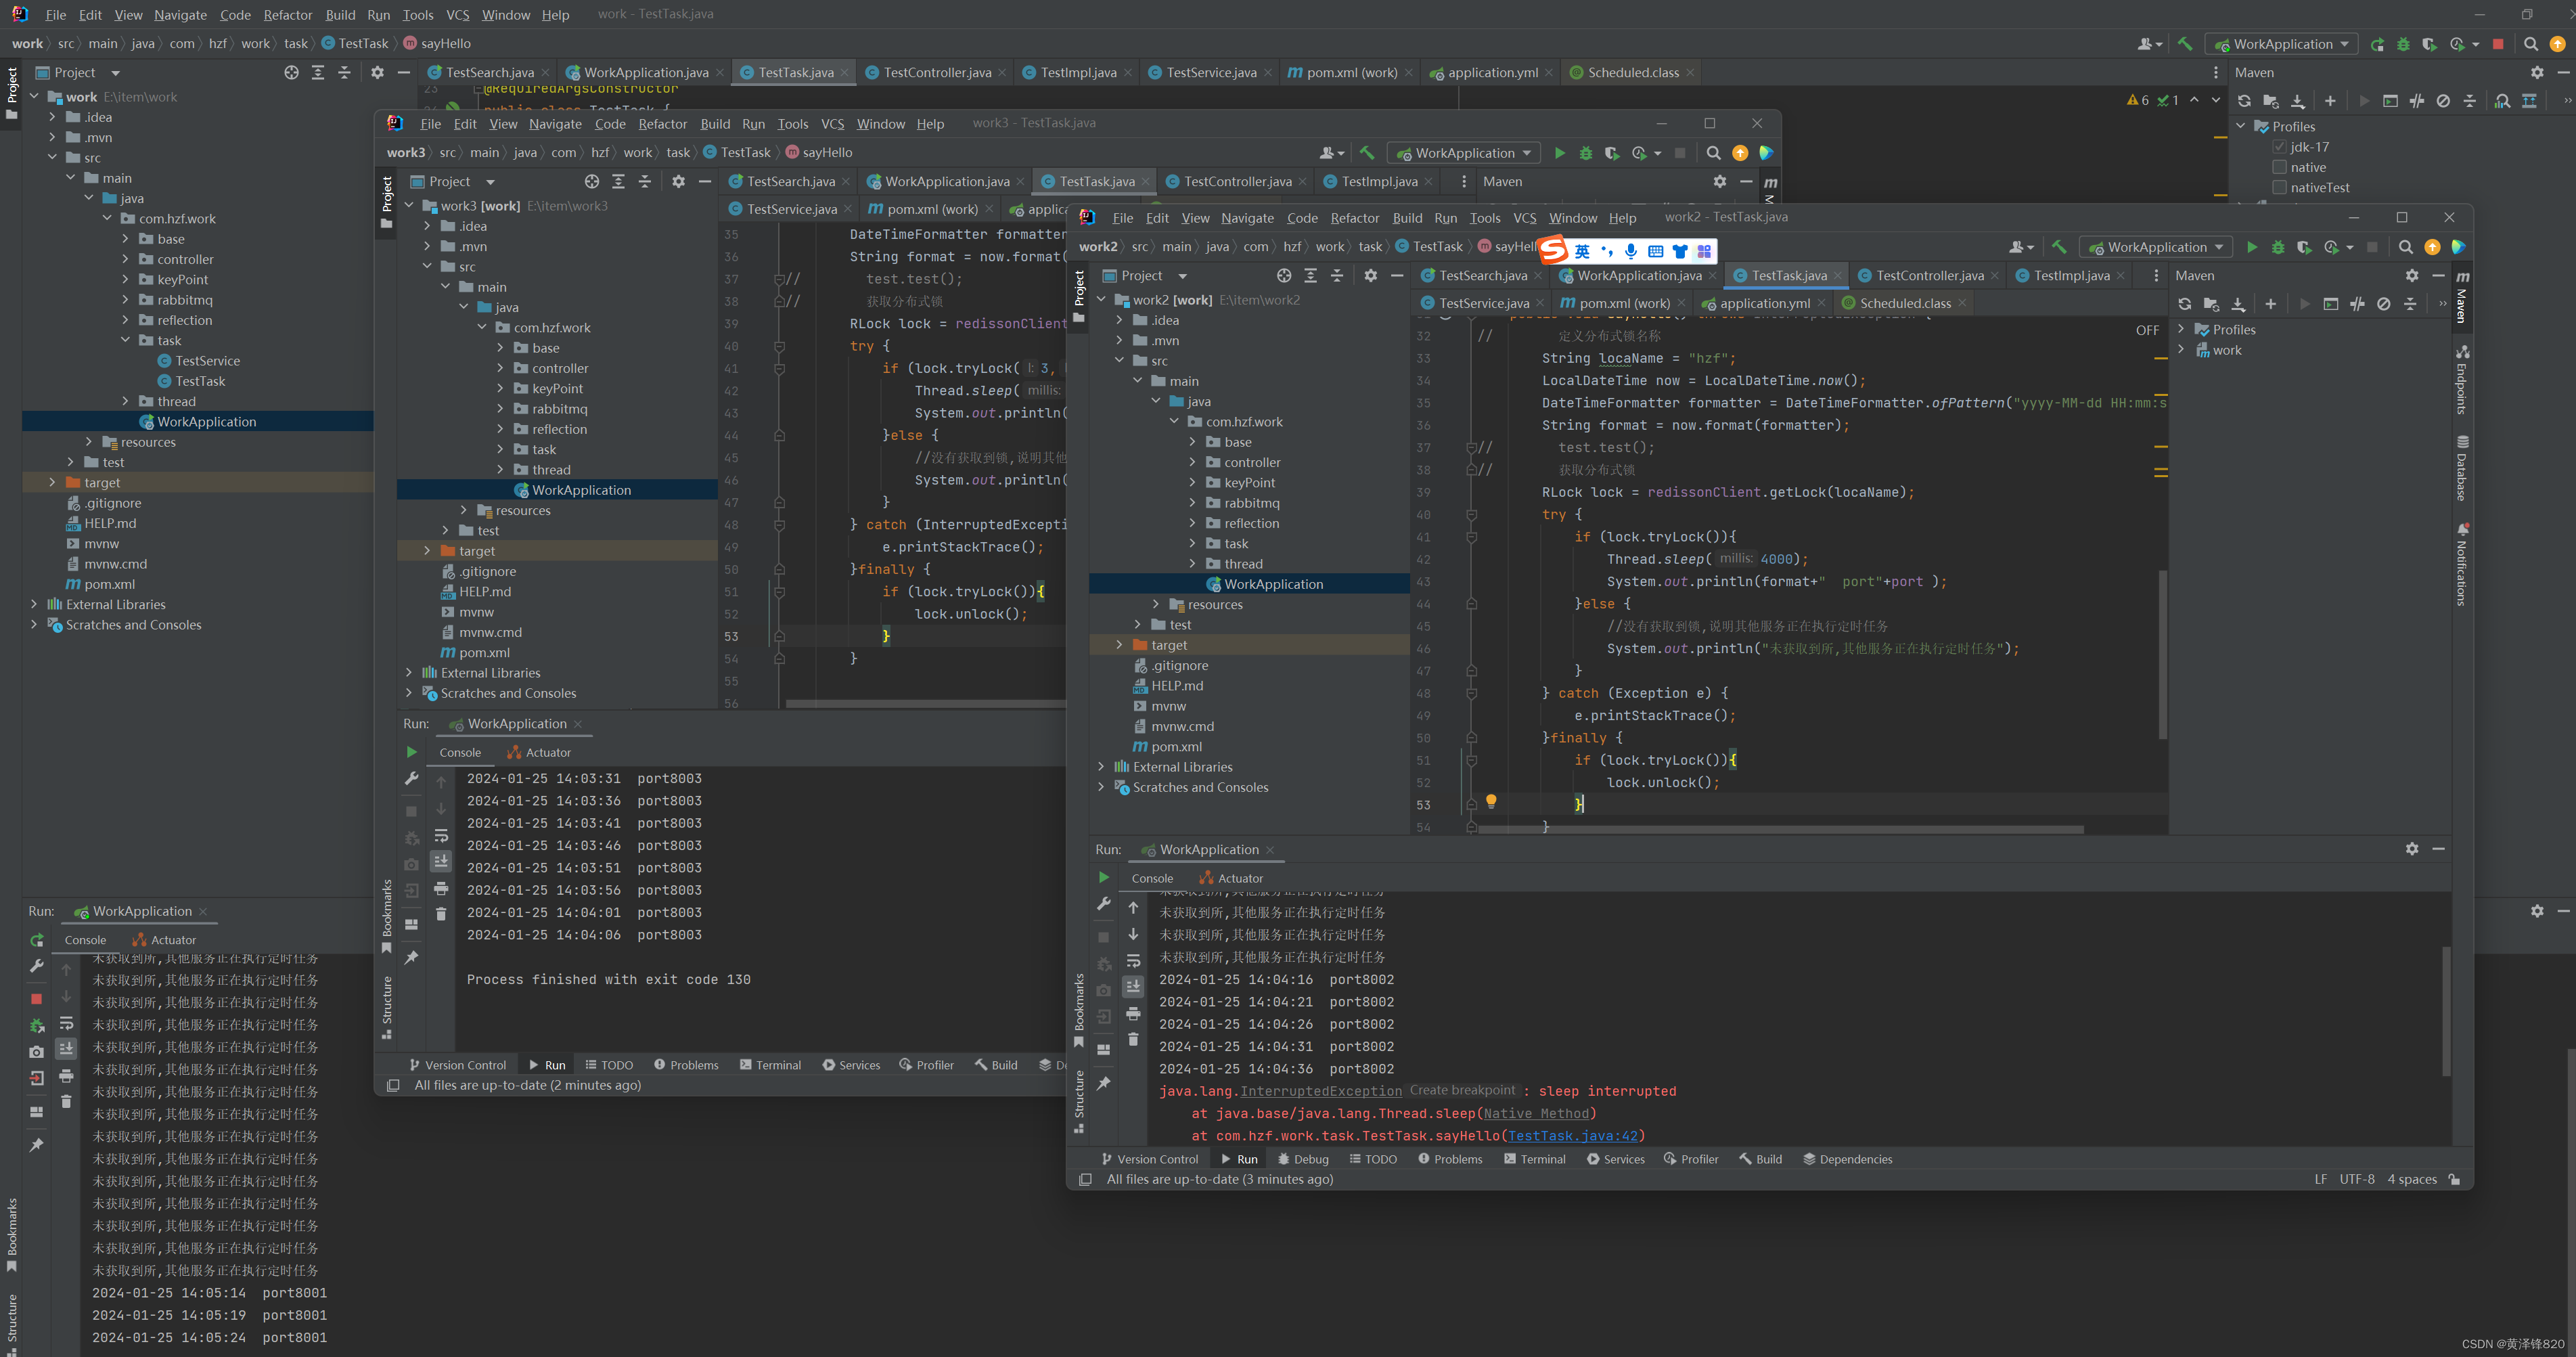Expand External Libraries in work3 project tree

409,673
